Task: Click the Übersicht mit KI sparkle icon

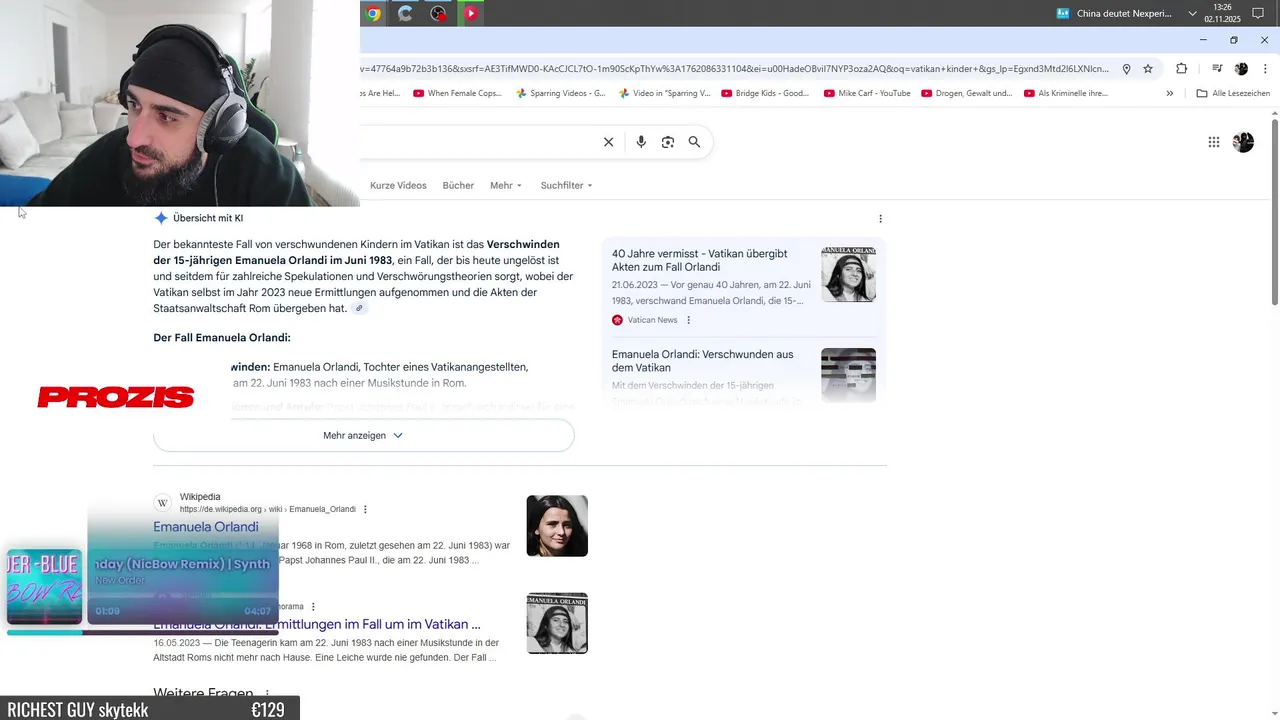Action: tap(161, 218)
